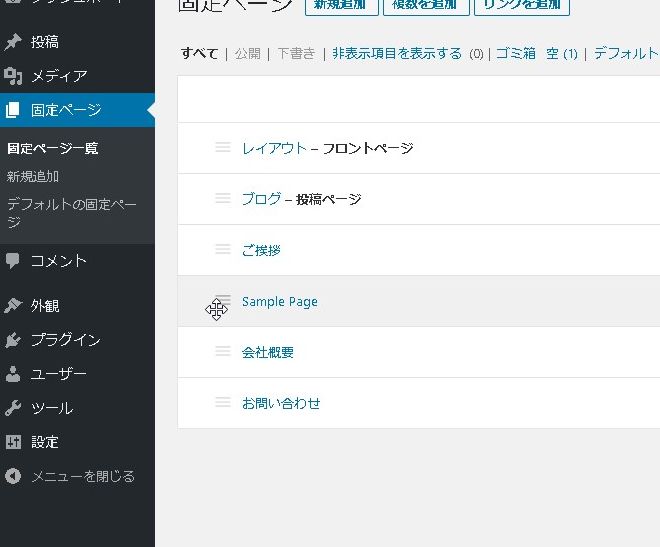This screenshot has width=660, height=547.
Task: Click the プラグイン plug icon
Action: tap(13, 340)
